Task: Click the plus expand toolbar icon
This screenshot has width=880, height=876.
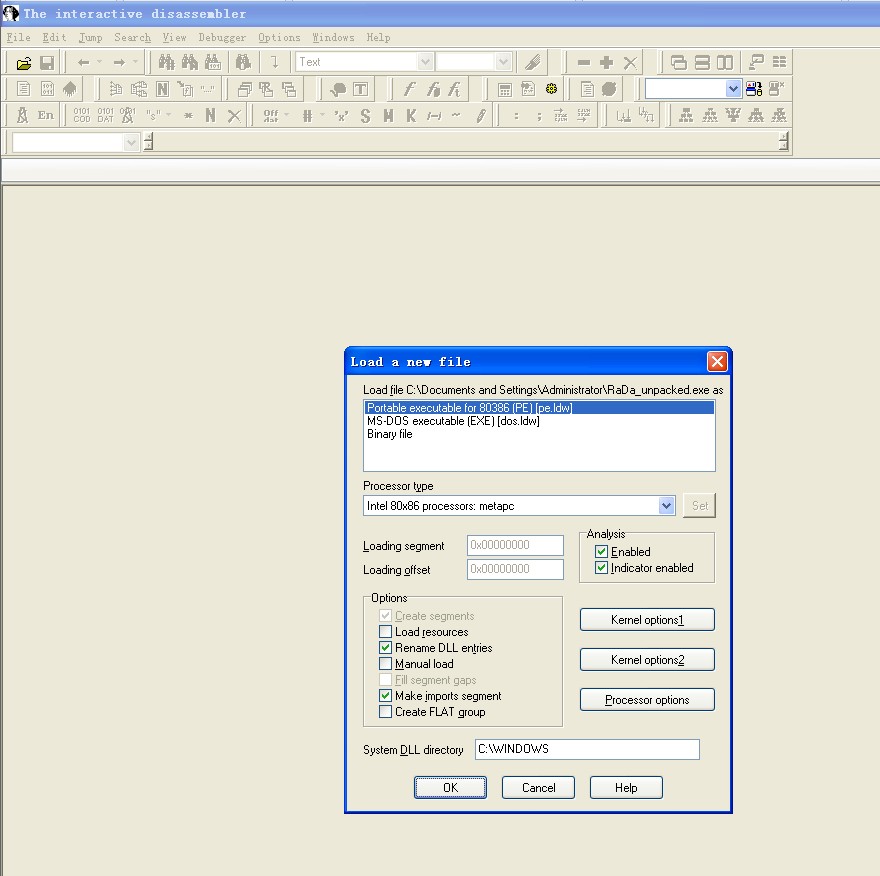Action: point(607,62)
